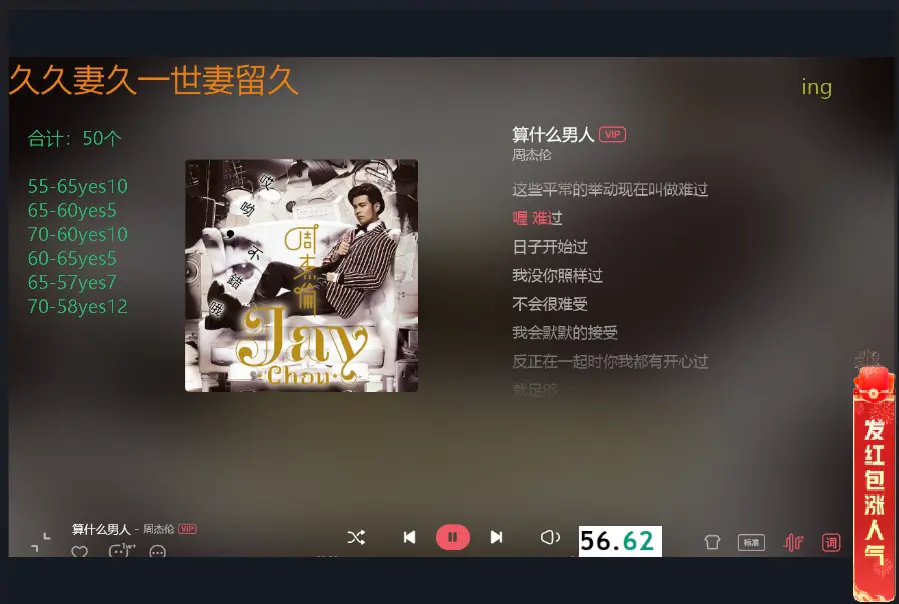Open the 标准 sound quality selector
Image resolution: width=899 pixels, height=604 pixels.
[751, 542]
